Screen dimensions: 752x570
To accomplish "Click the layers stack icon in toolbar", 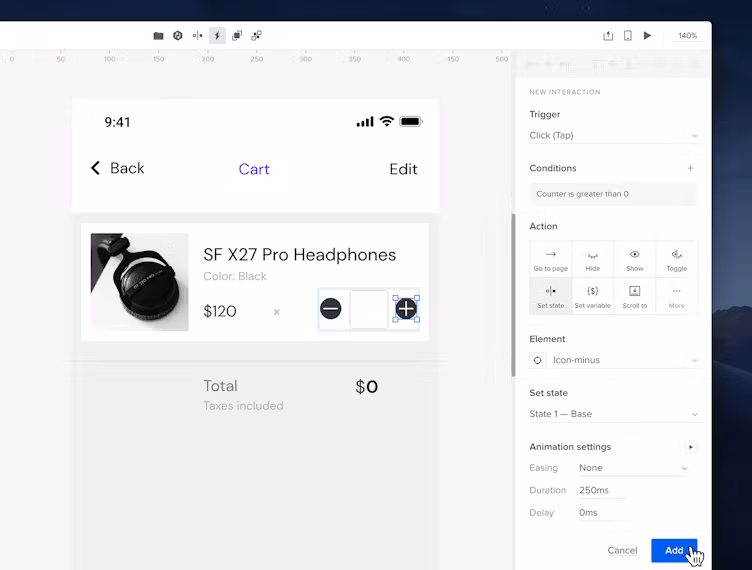I will pyautogui.click(x=237, y=35).
